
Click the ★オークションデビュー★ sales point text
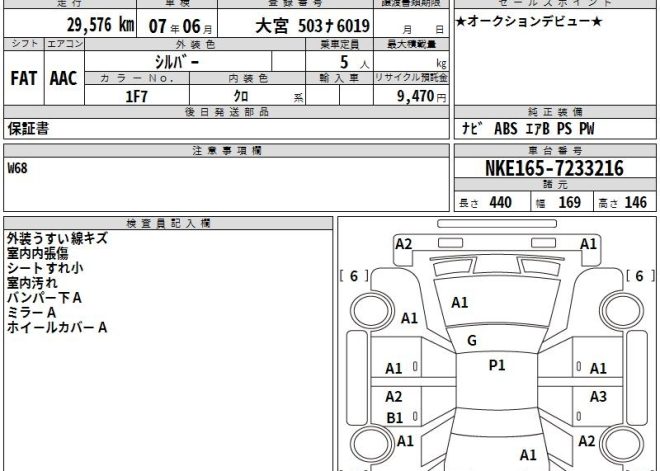click(x=528, y=22)
